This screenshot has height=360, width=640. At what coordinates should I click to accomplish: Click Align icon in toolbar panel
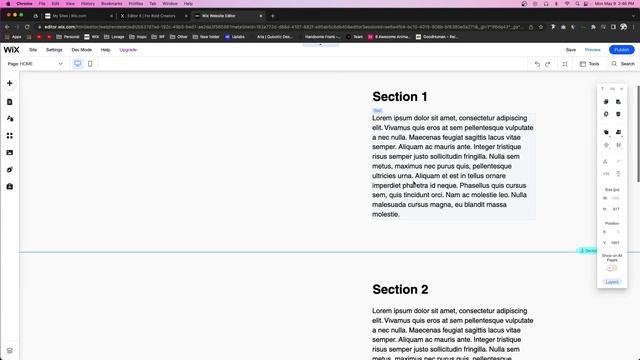click(618, 132)
